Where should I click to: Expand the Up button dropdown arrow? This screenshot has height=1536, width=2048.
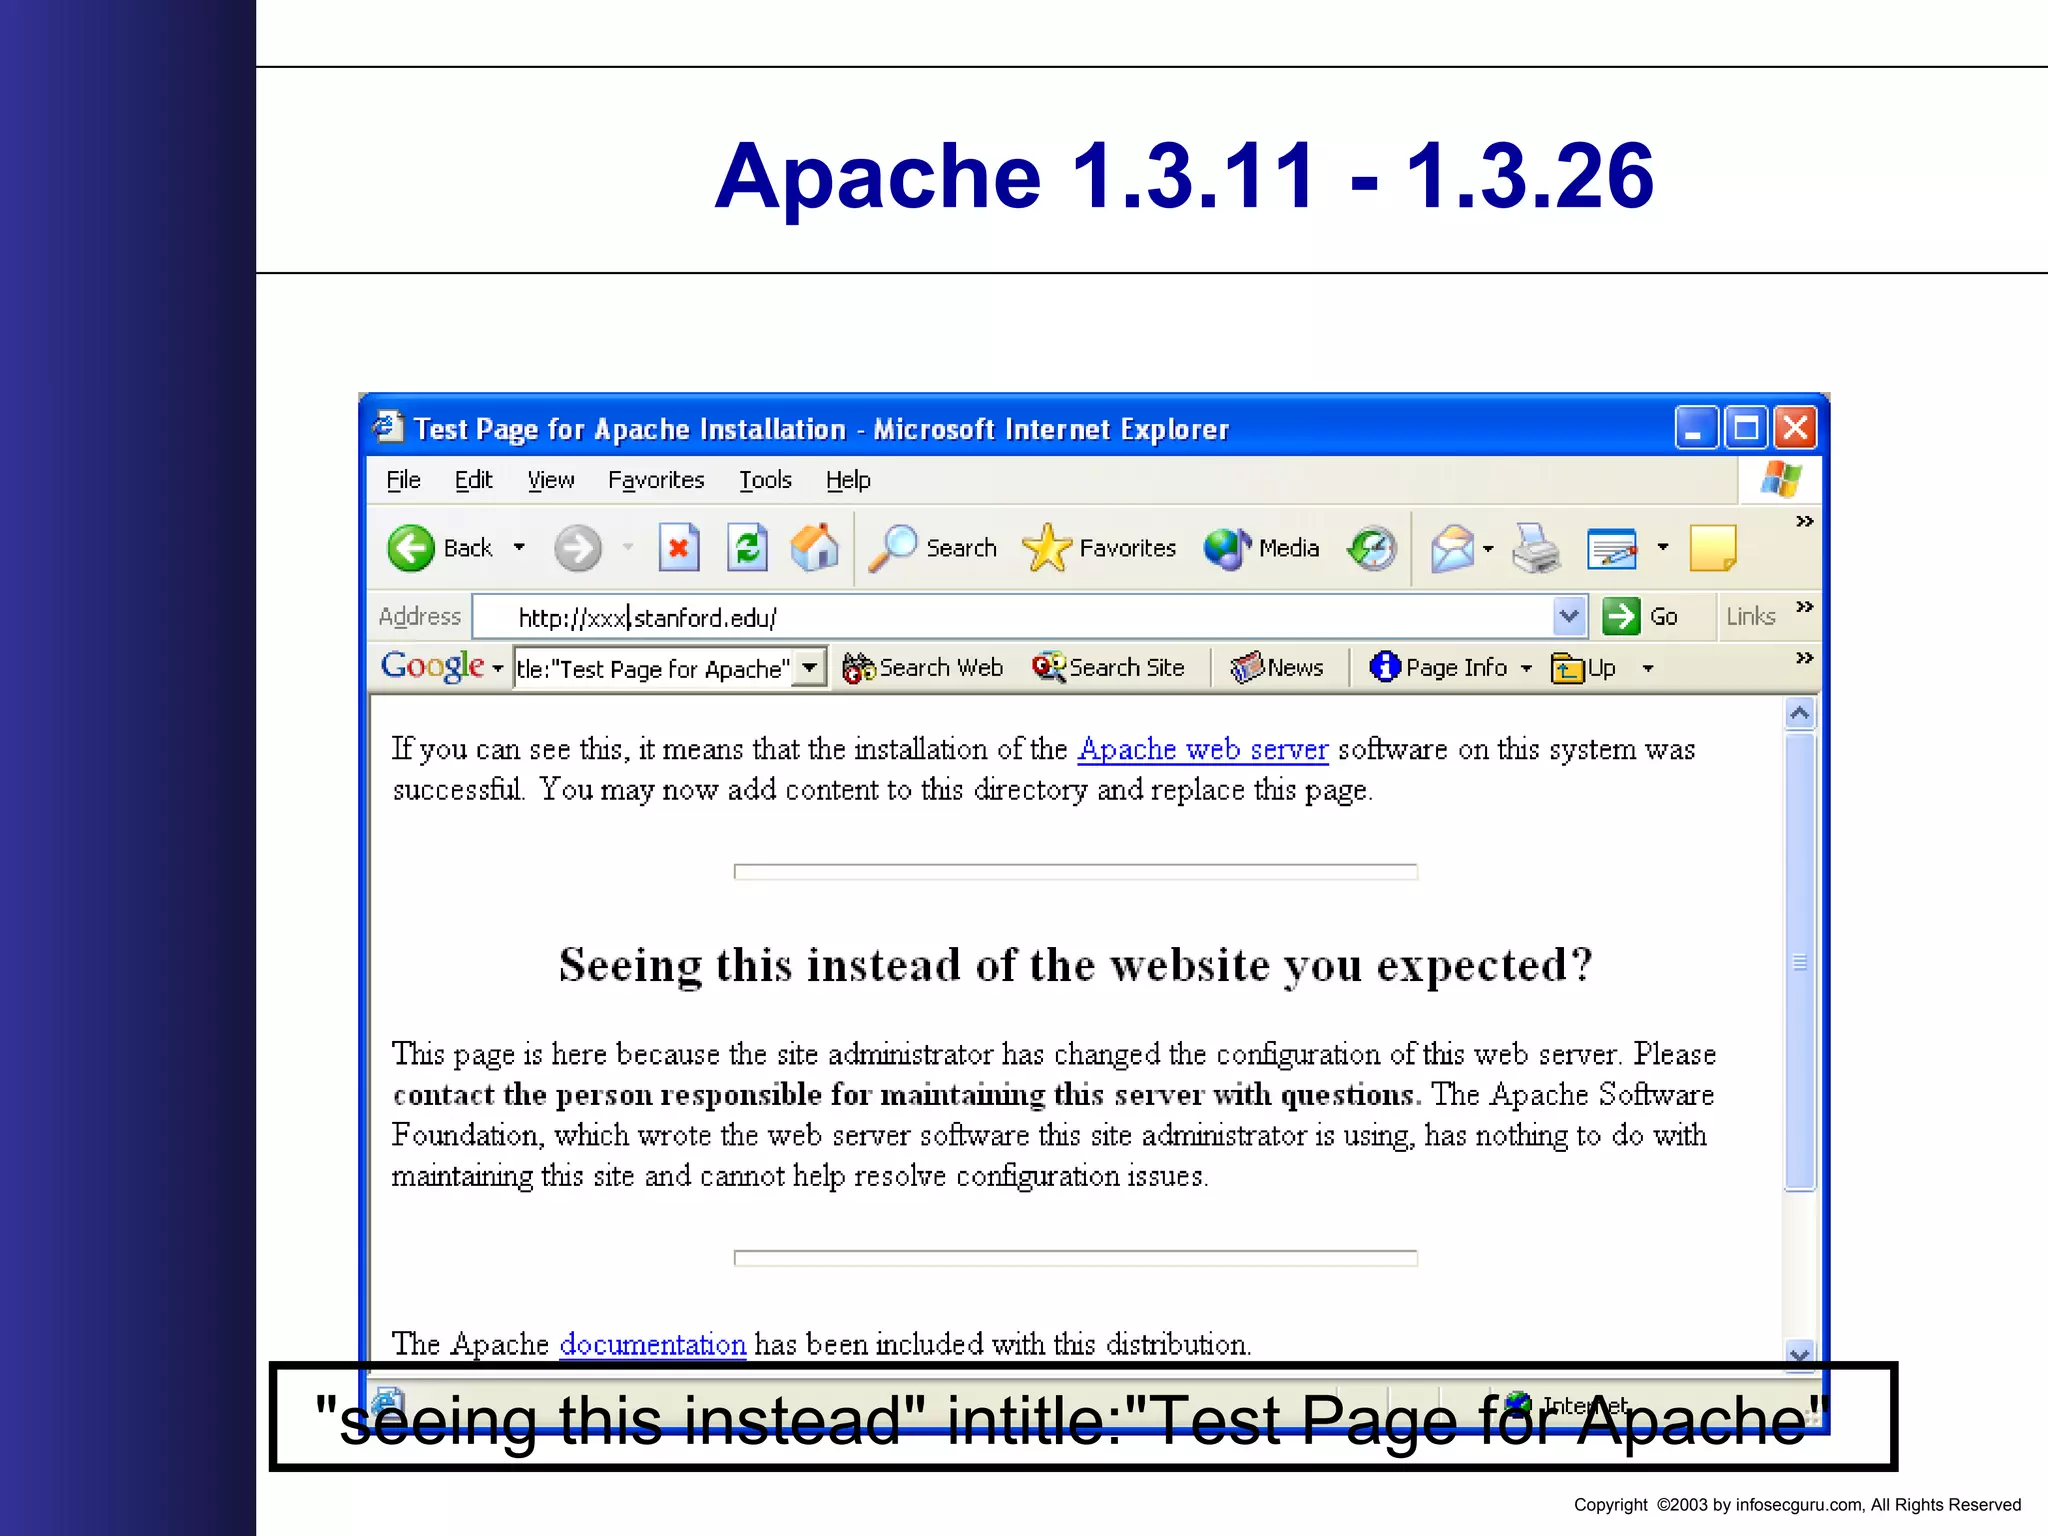pyautogui.click(x=1648, y=668)
